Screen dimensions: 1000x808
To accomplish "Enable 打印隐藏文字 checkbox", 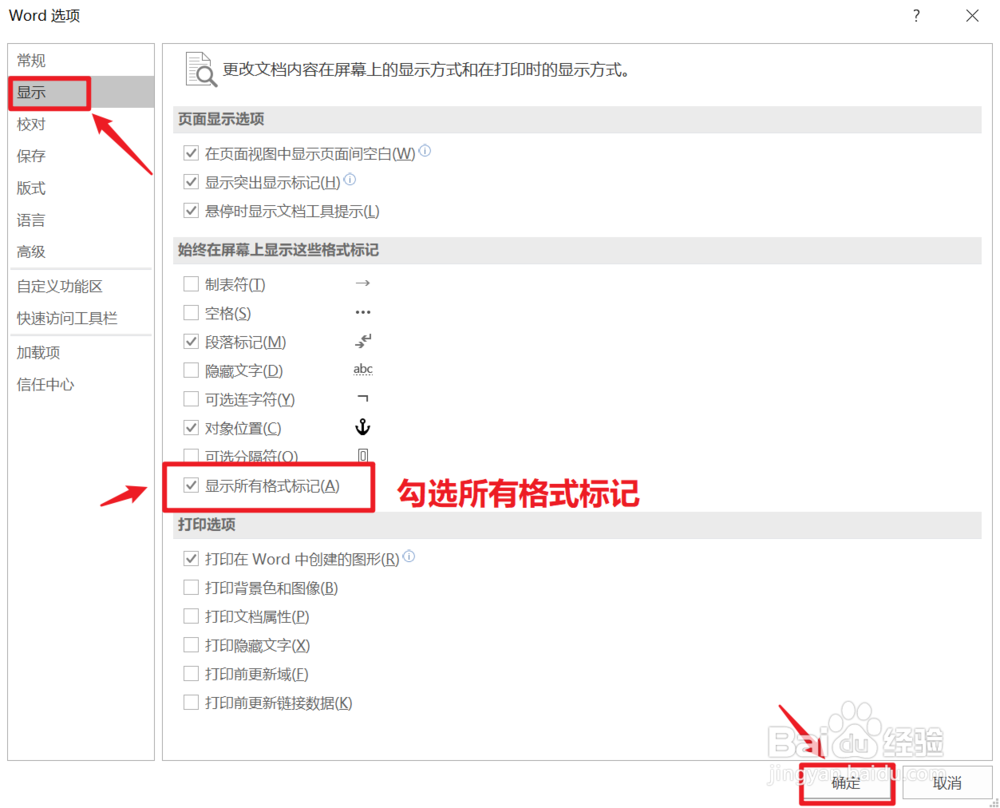I will pos(191,645).
